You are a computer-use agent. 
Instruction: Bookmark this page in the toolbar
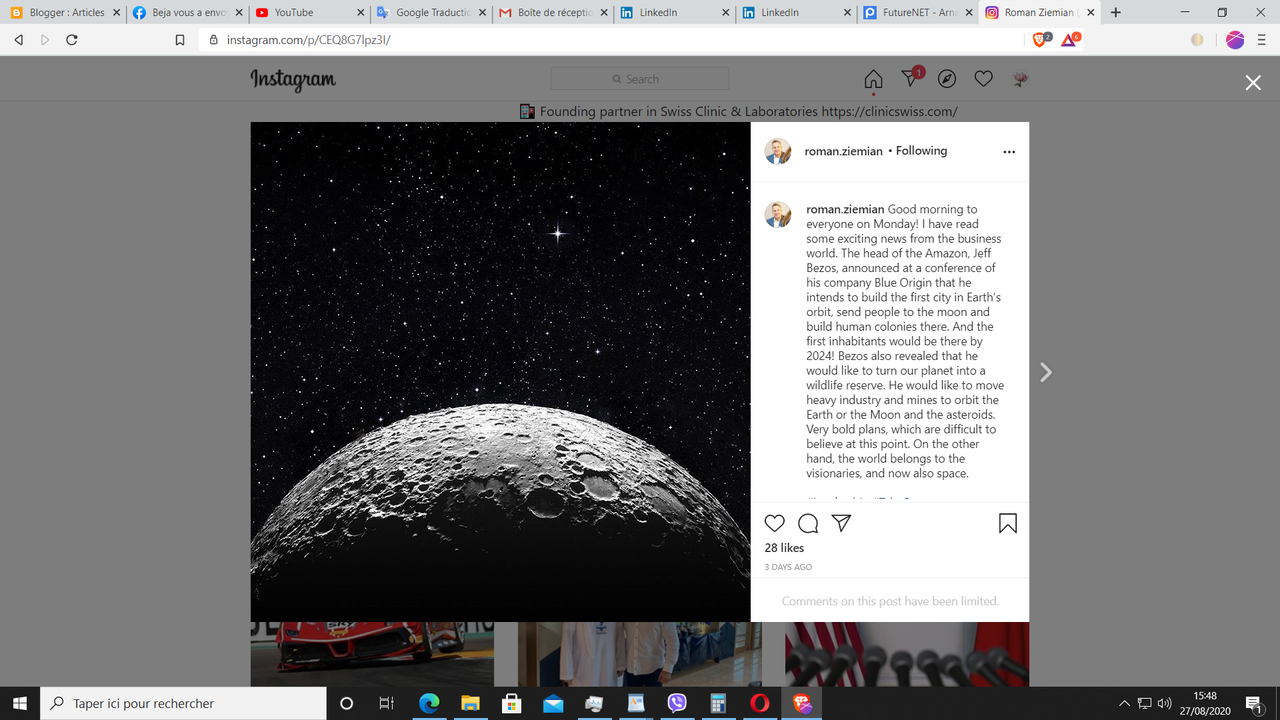click(x=180, y=40)
